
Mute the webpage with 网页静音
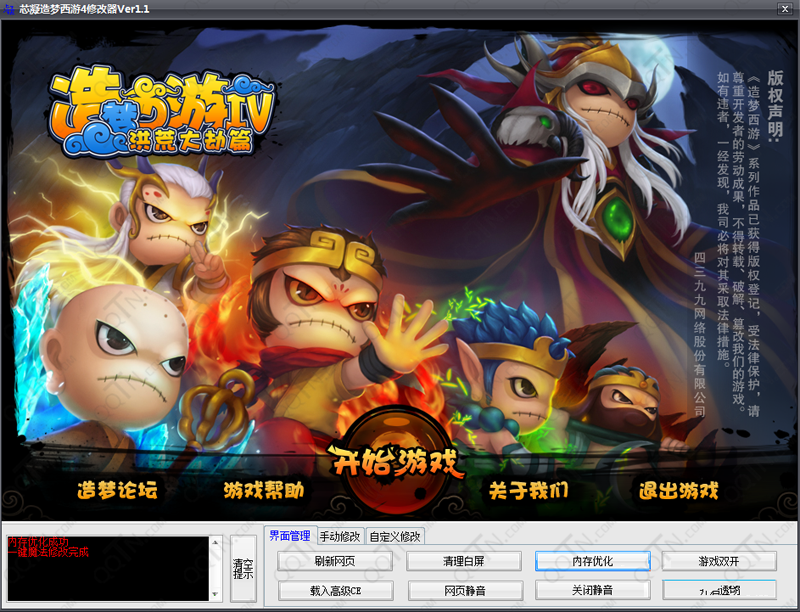click(465, 591)
